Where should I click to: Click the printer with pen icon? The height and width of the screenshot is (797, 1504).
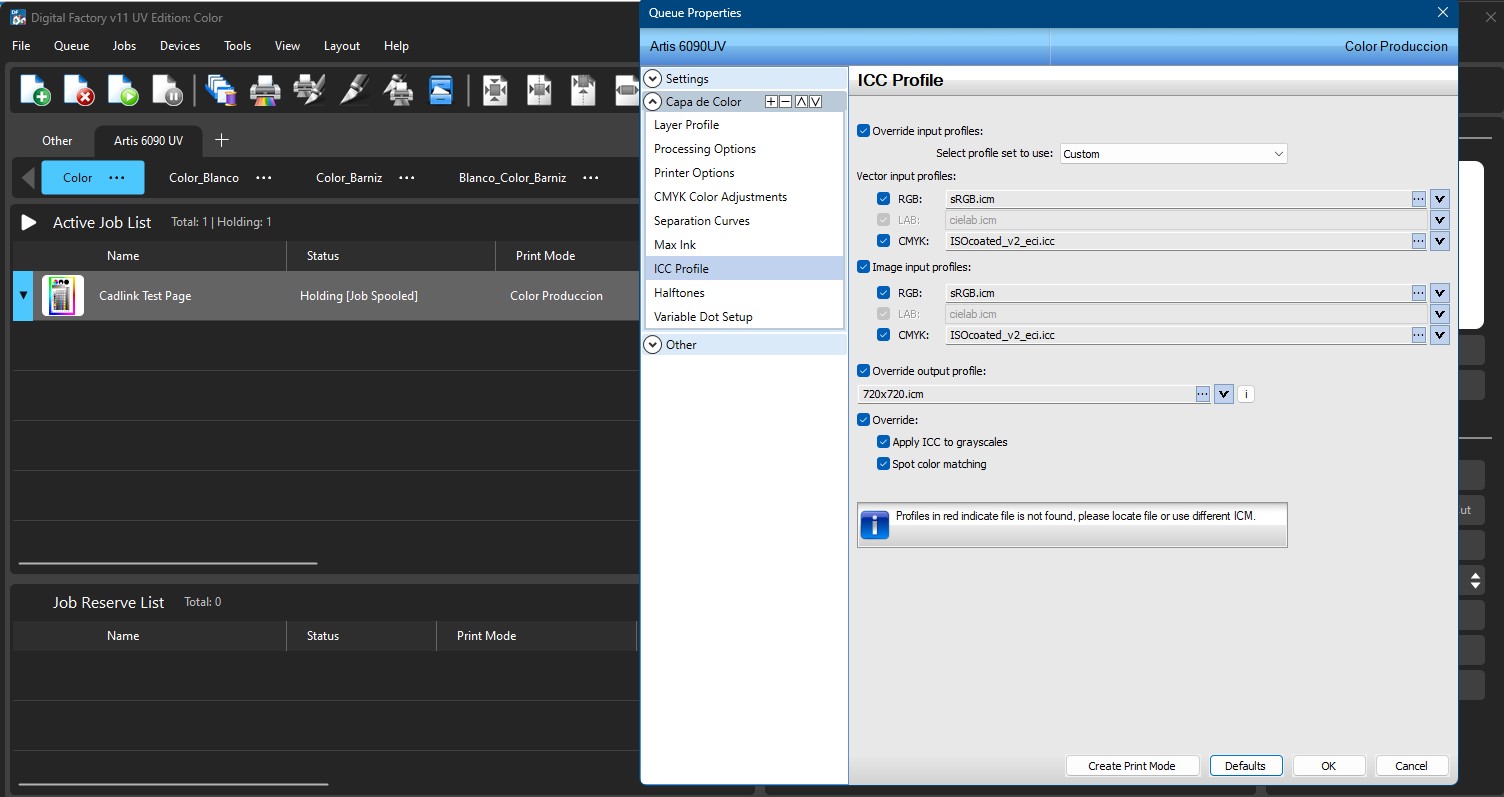click(x=309, y=90)
